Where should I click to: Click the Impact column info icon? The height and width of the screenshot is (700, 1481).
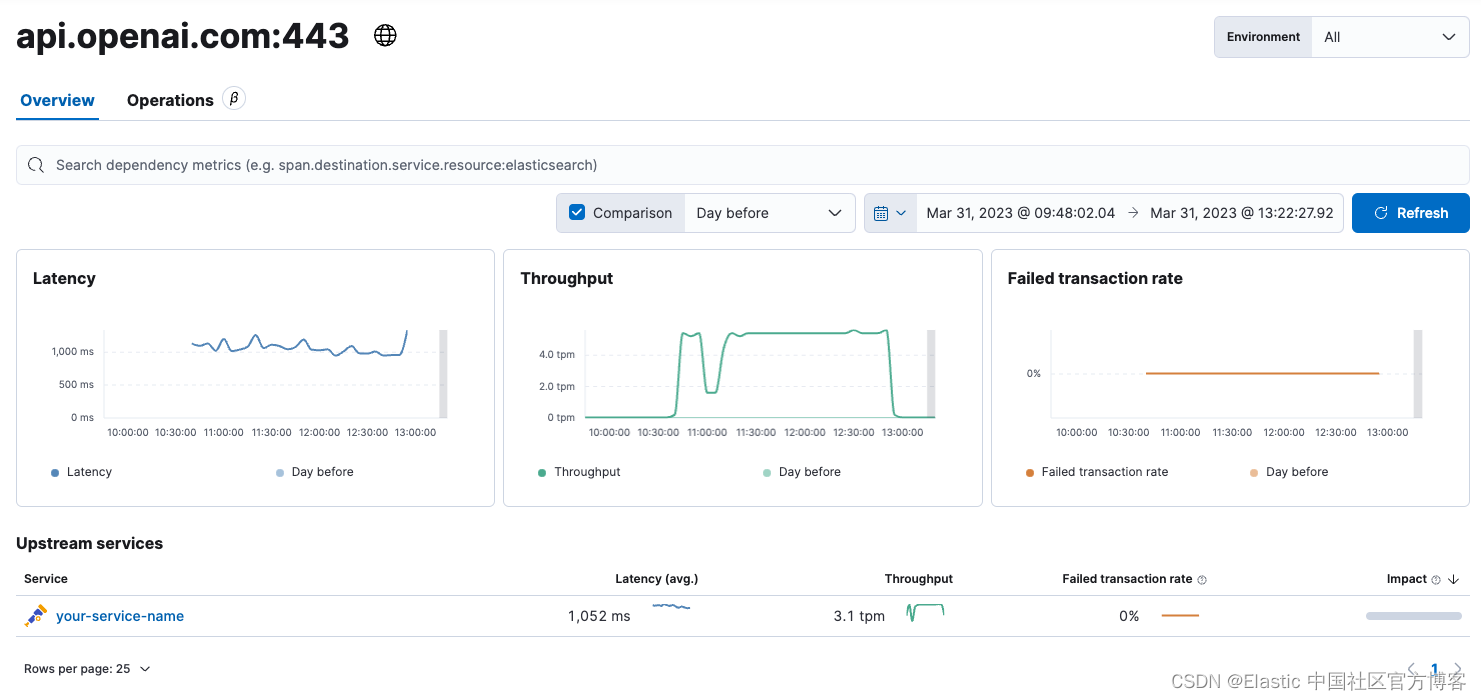[1436, 580]
